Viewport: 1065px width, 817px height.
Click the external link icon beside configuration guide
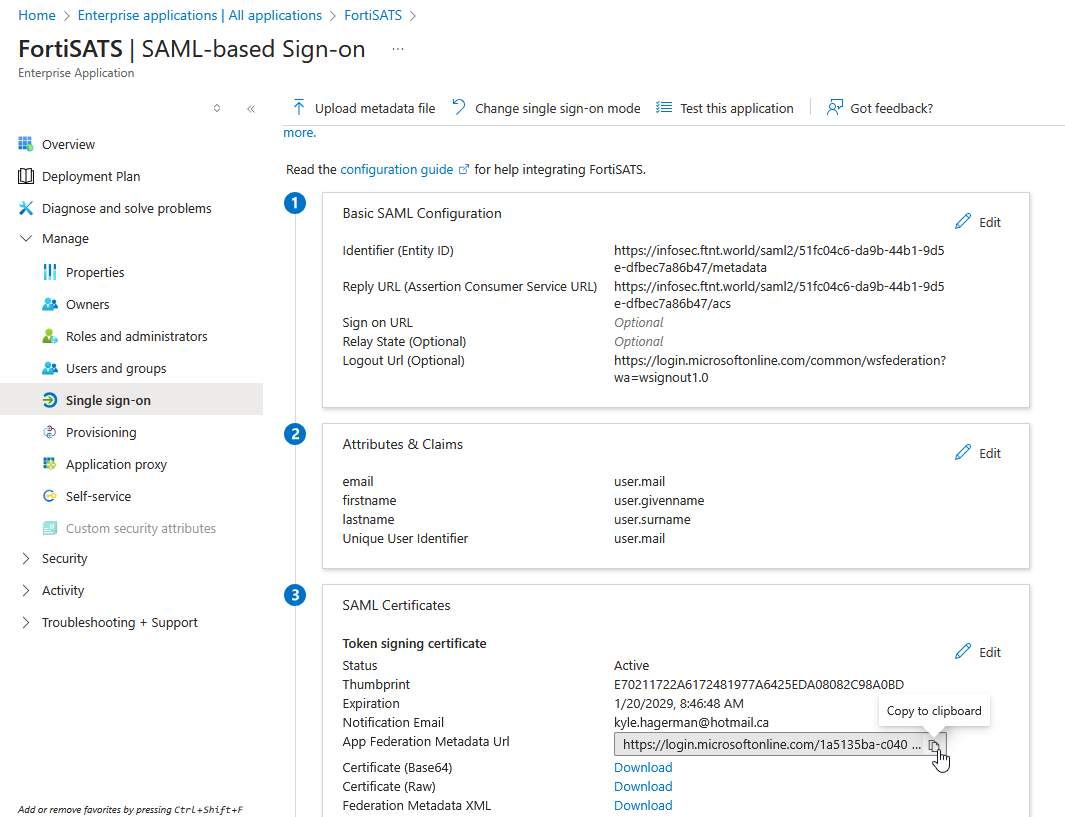(x=464, y=169)
